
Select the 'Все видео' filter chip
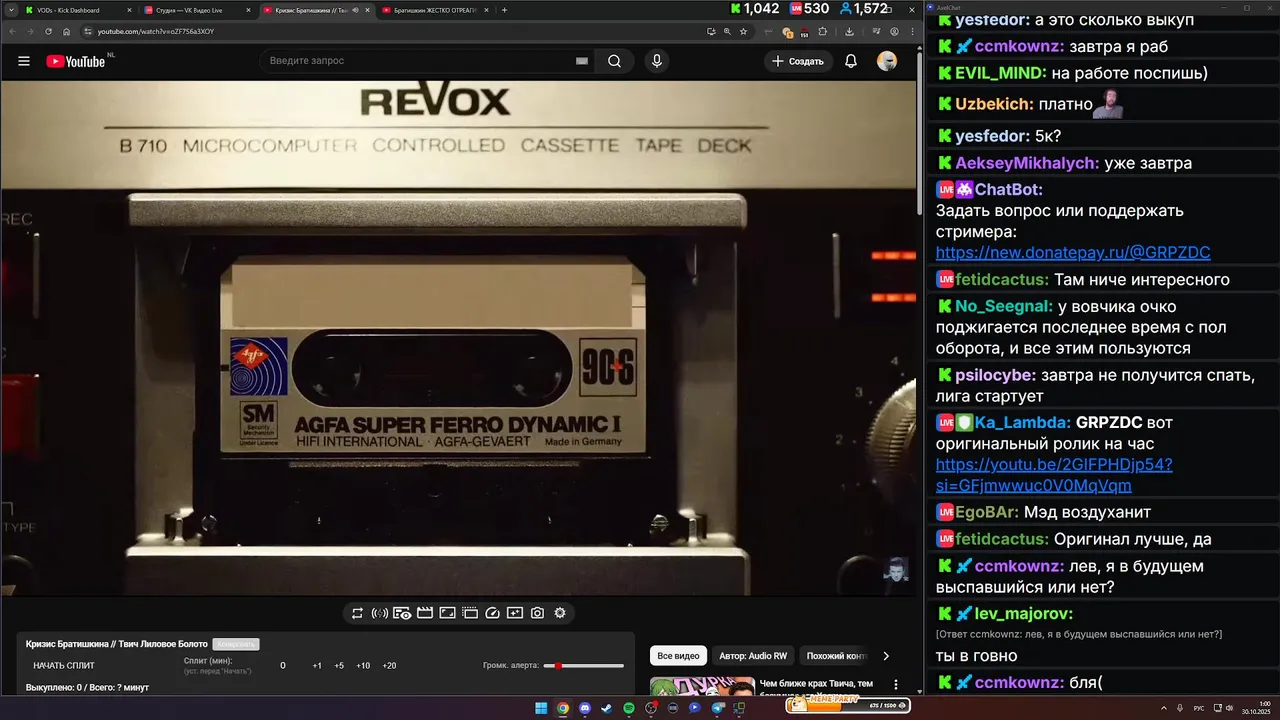coord(678,656)
